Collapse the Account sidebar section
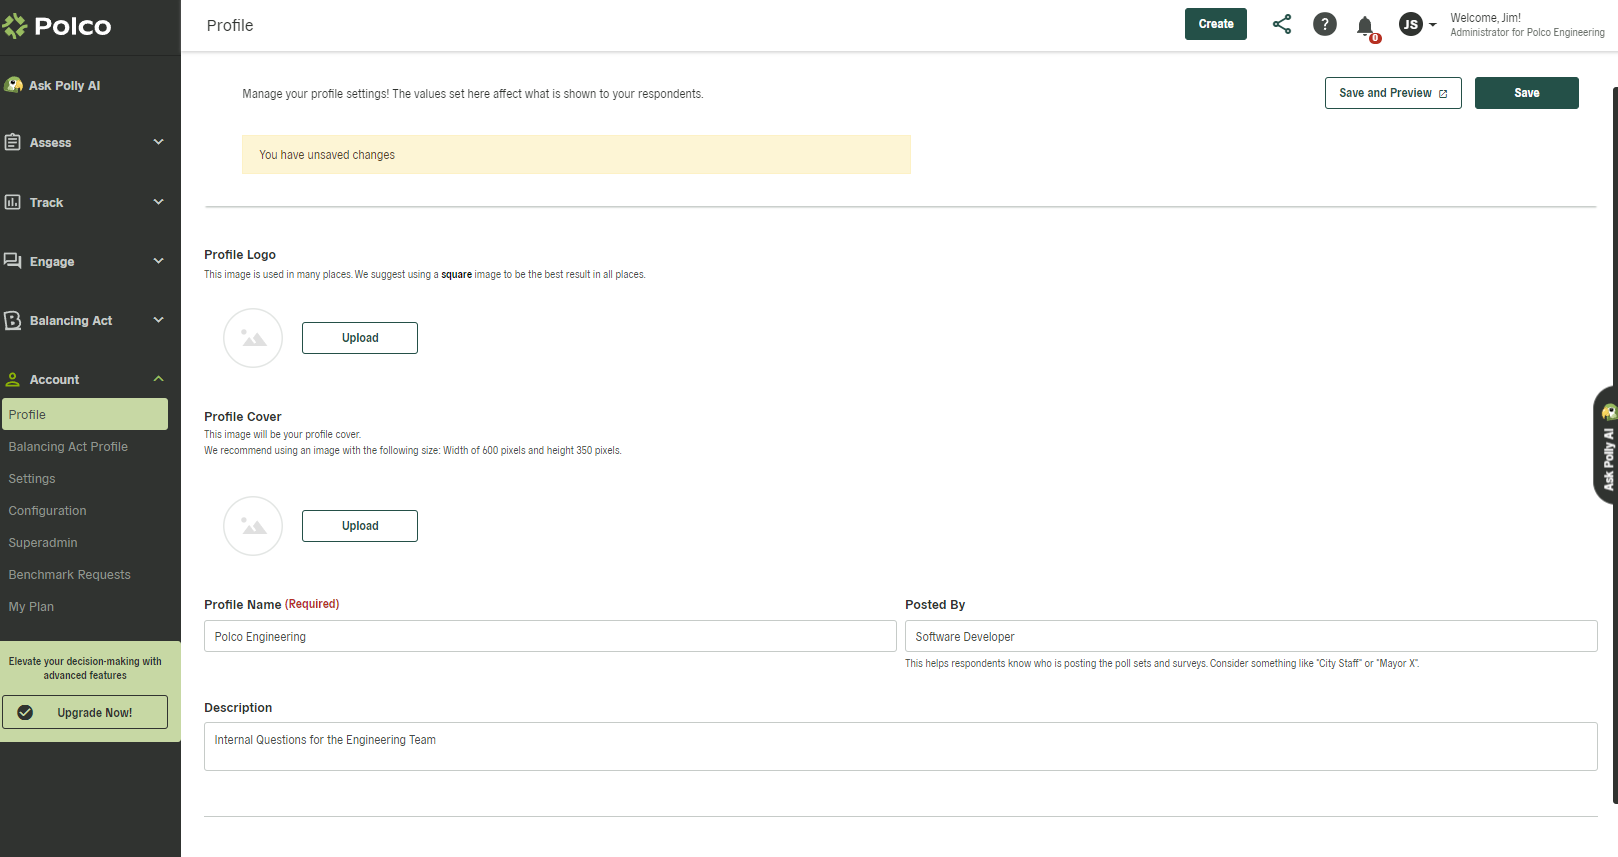 85,379
